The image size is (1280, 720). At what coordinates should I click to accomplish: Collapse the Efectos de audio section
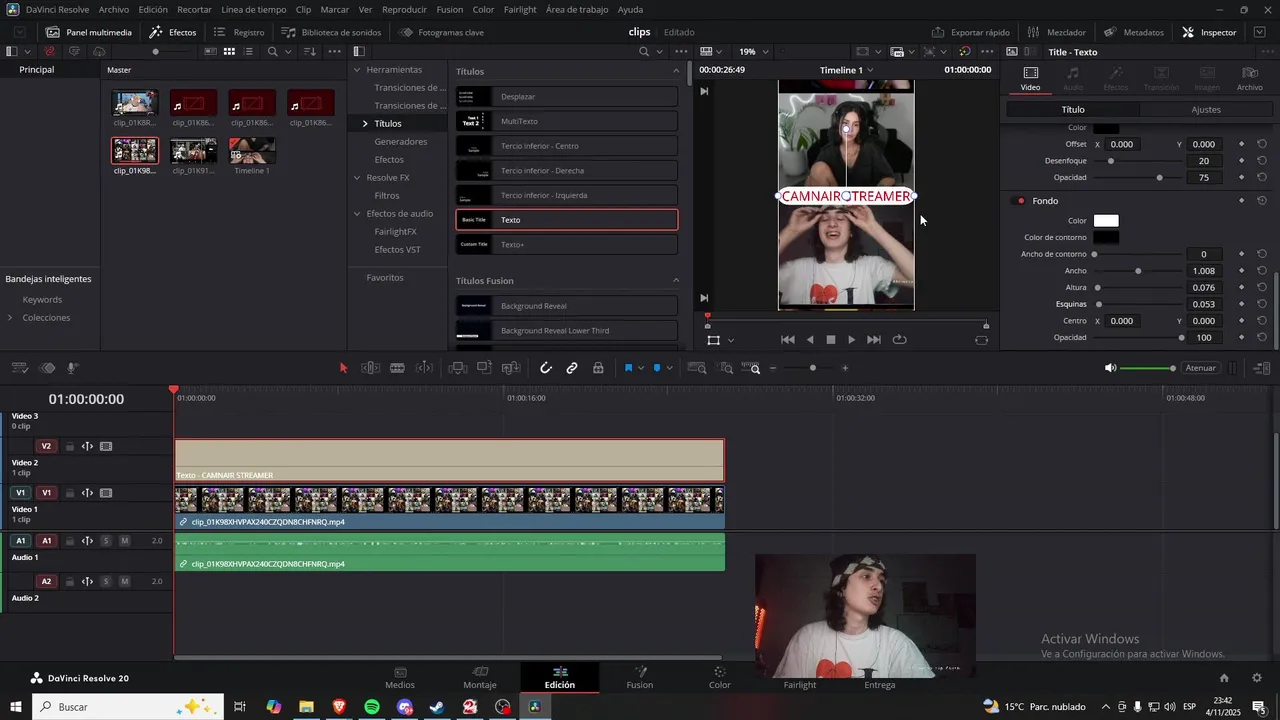(357, 214)
